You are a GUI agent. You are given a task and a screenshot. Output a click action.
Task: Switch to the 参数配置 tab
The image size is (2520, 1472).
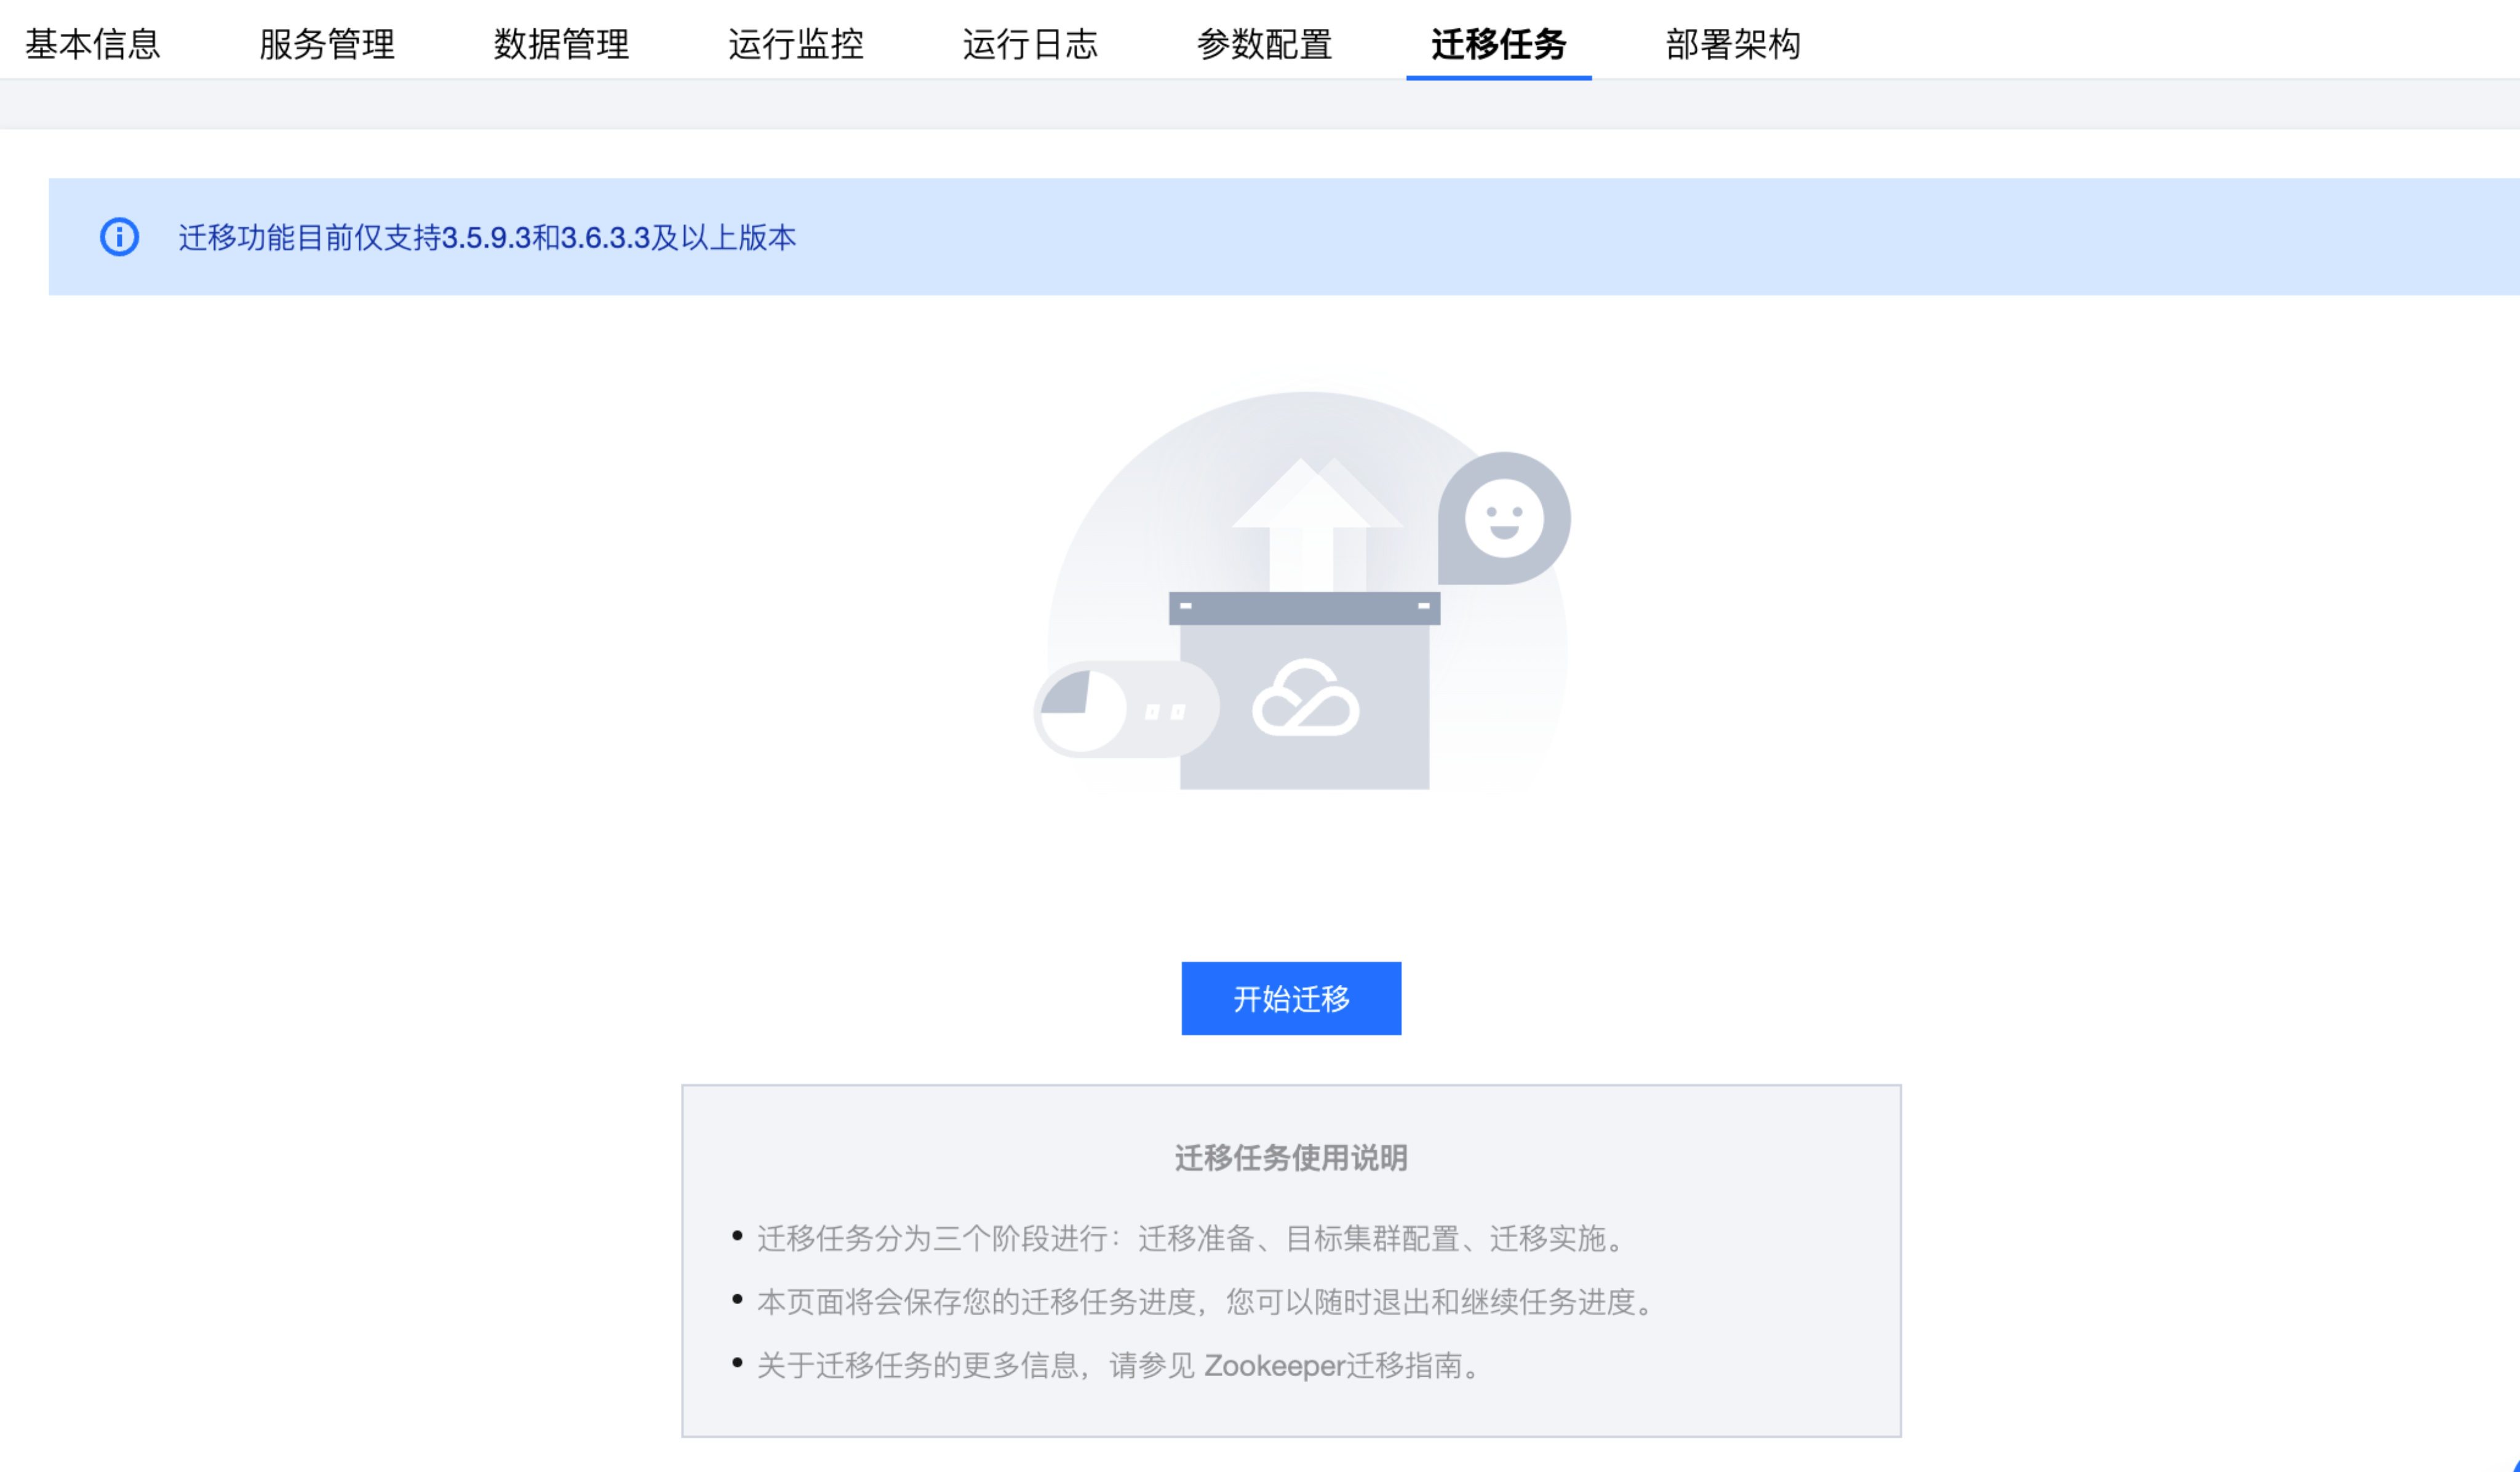[x=1265, y=44]
